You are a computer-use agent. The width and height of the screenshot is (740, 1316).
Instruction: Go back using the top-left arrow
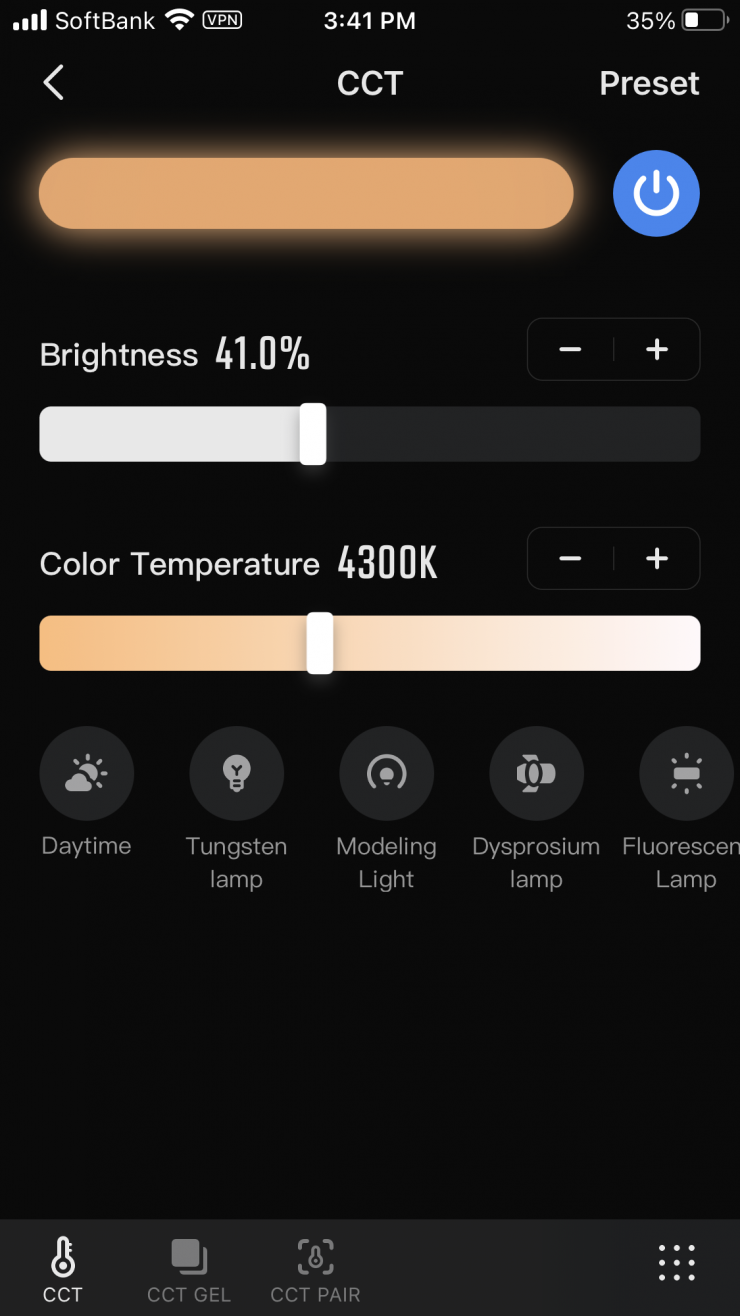pos(54,83)
